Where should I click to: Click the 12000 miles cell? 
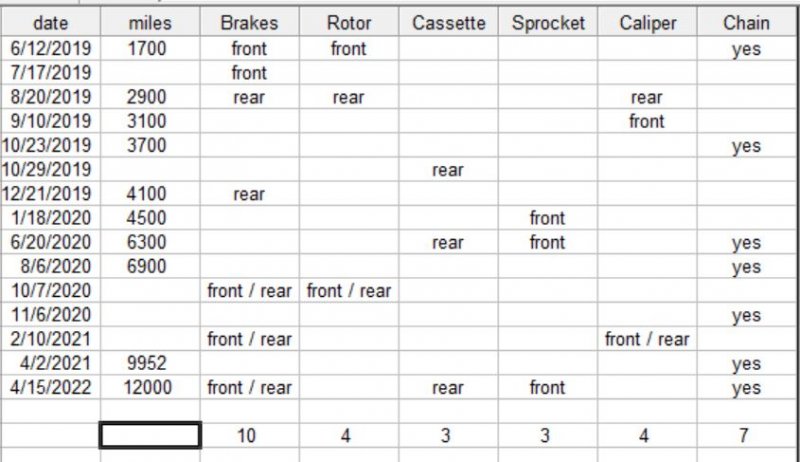150,388
